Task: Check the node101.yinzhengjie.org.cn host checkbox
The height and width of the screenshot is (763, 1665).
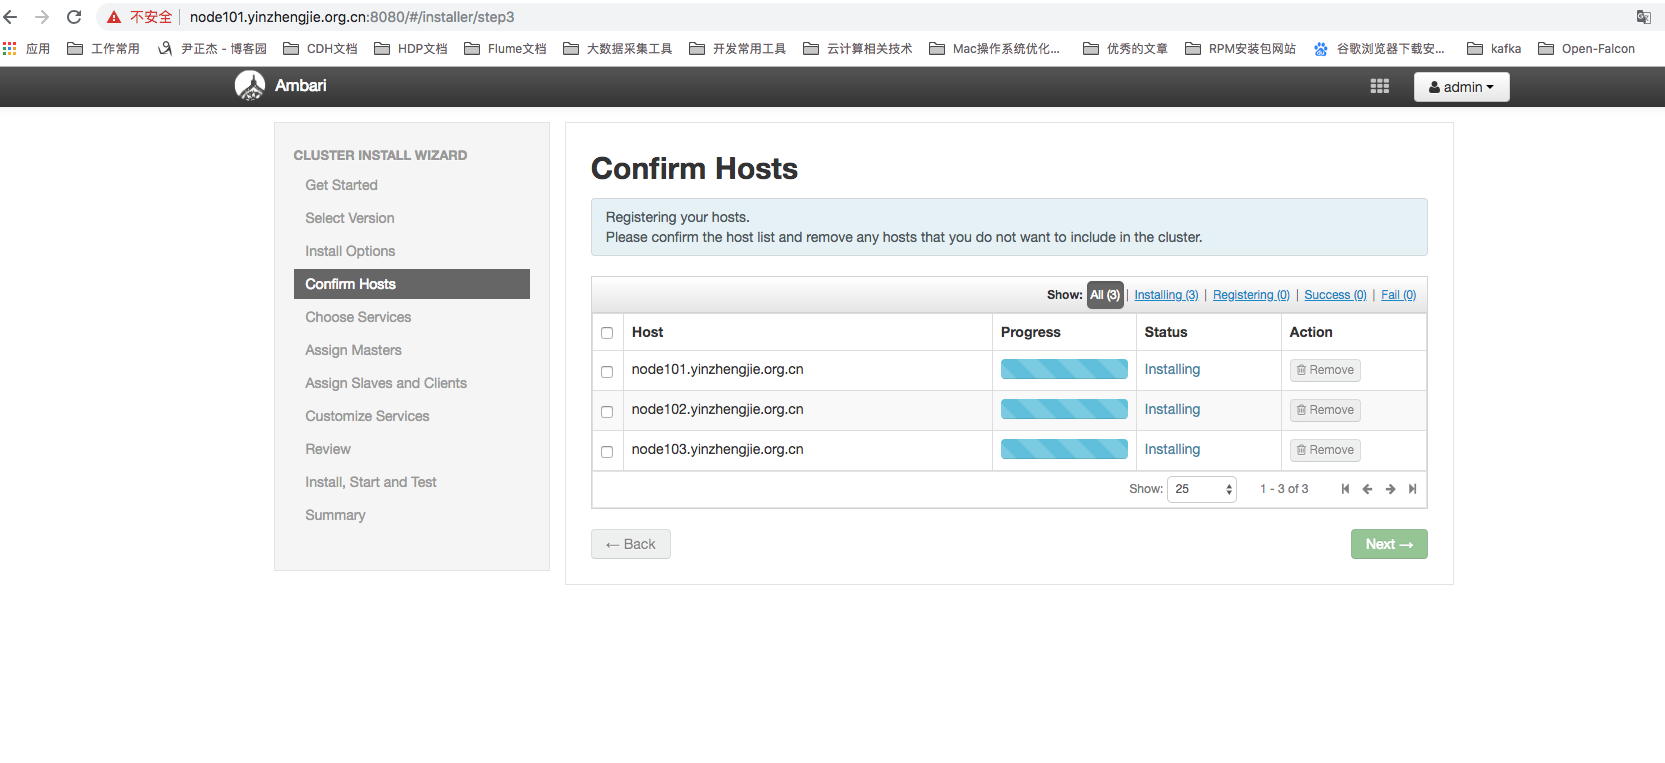Action: pyautogui.click(x=607, y=371)
